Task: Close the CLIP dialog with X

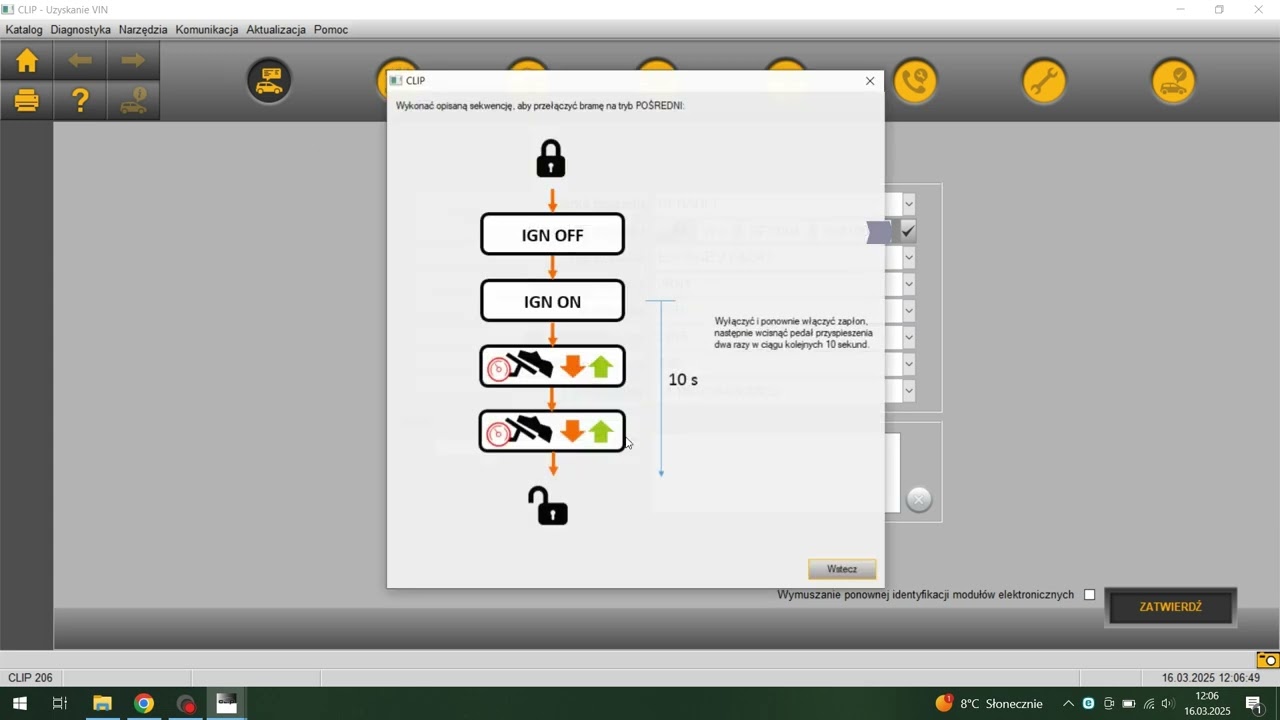Action: tap(870, 81)
